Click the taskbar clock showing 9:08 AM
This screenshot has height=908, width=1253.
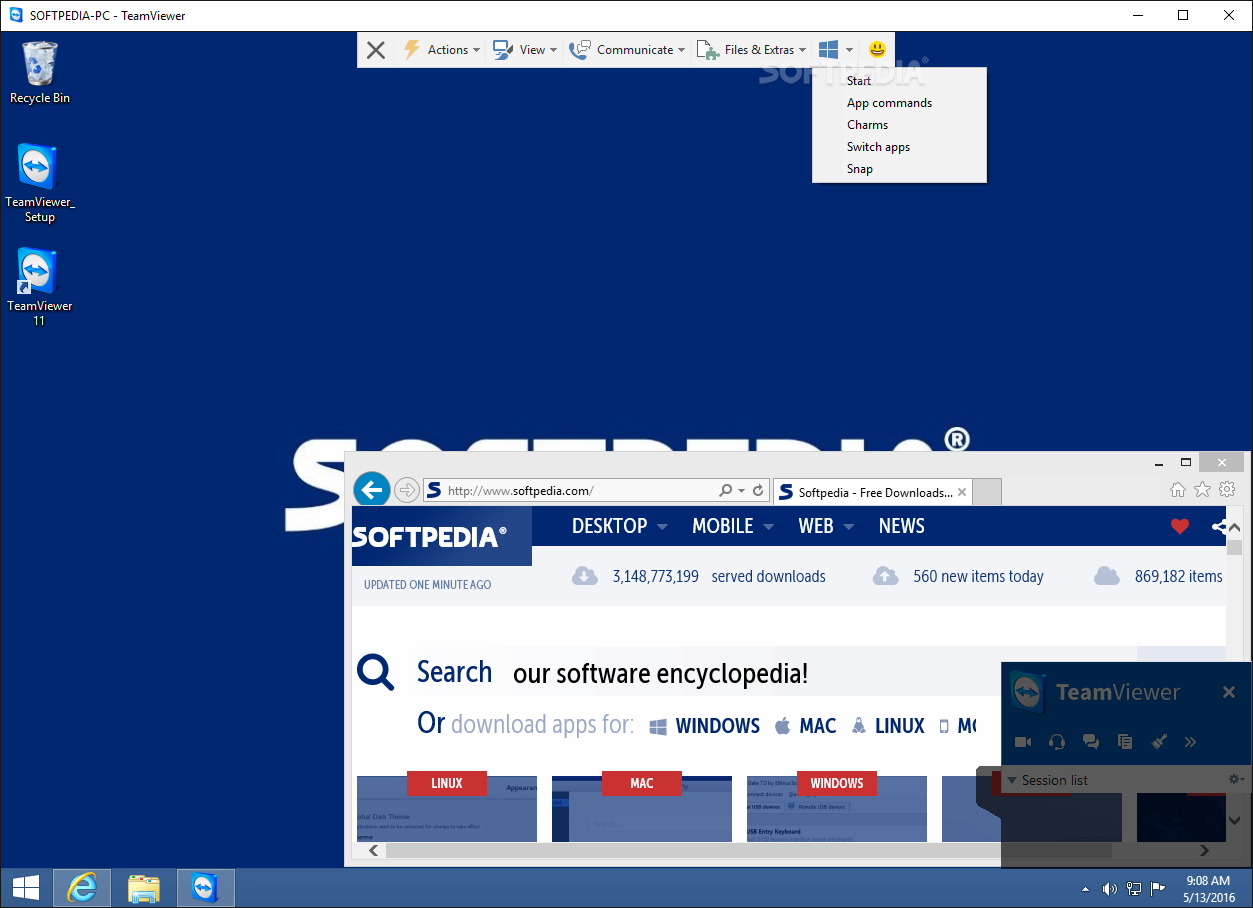coord(1208,888)
